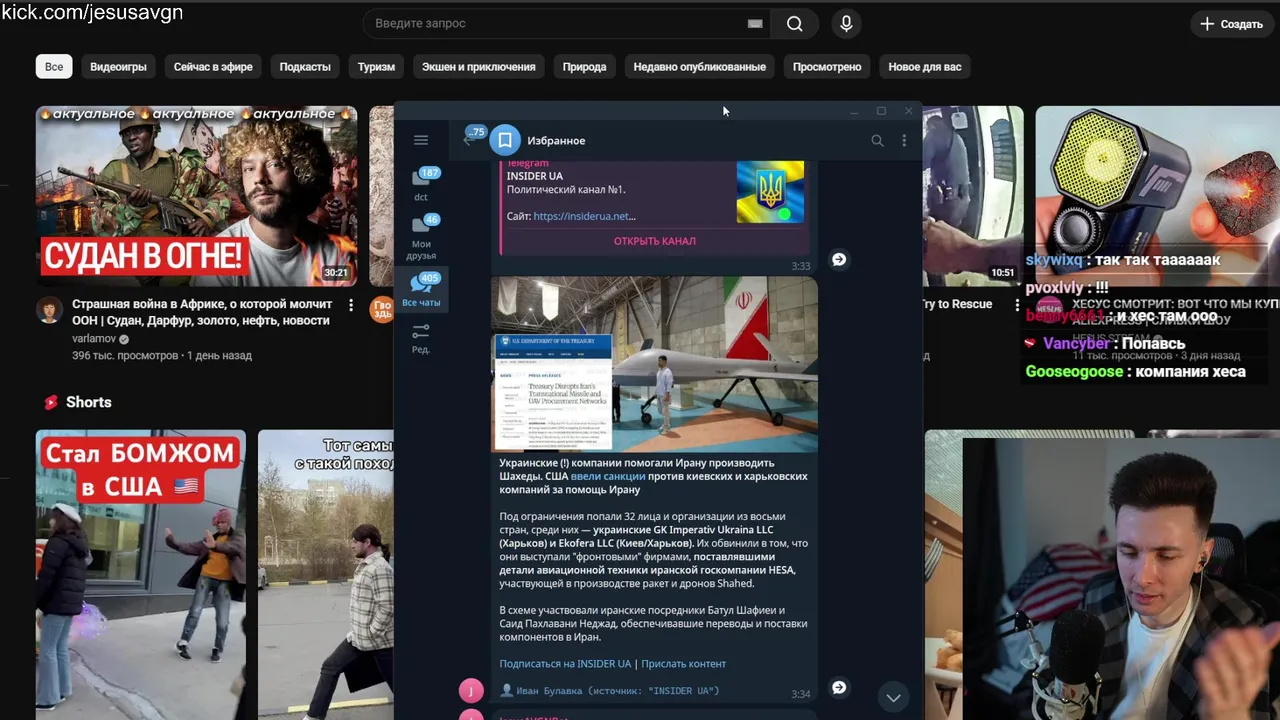Screen dimensions: 1280x720
Task: Select the Видеоигры filter chip
Action: [118, 67]
